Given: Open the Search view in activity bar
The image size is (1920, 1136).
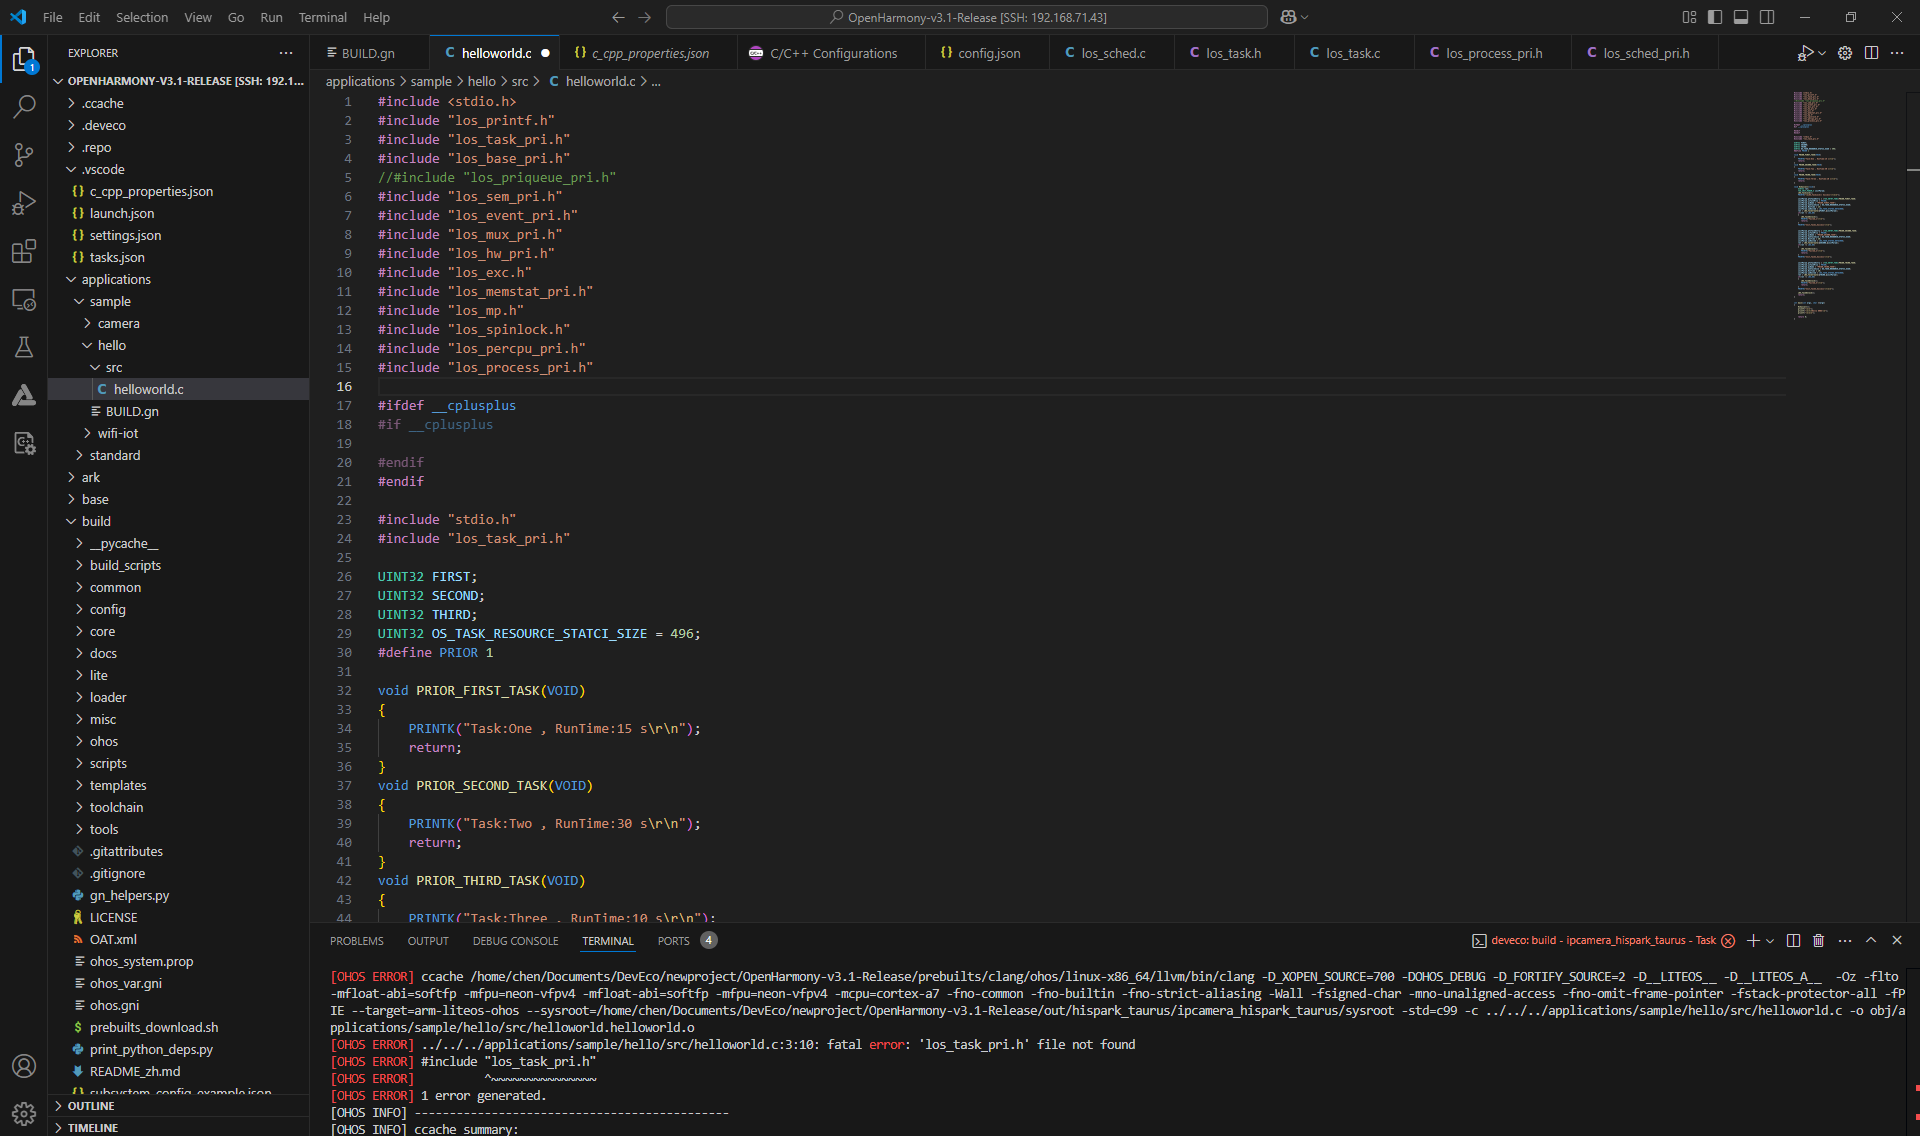Looking at the screenshot, I should (24, 106).
